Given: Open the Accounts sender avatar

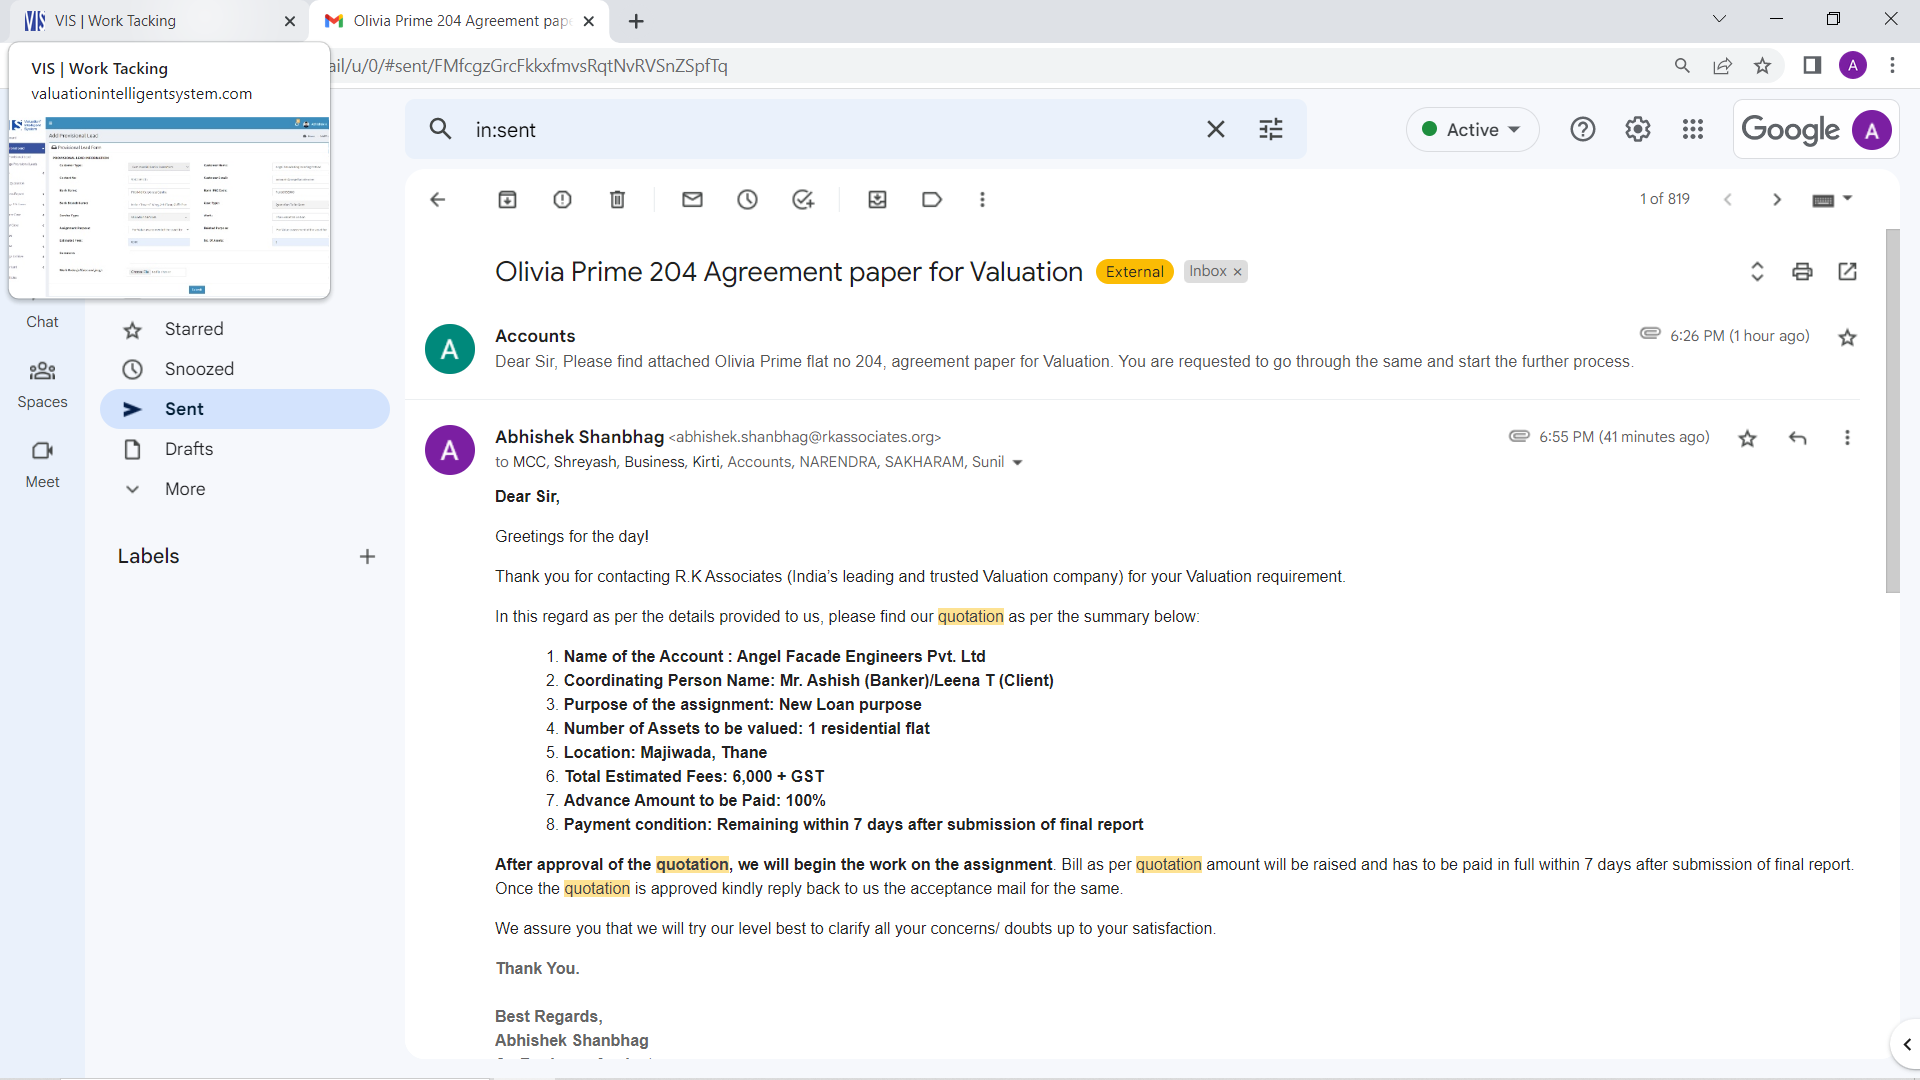Looking at the screenshot, I should pos(450,349).
